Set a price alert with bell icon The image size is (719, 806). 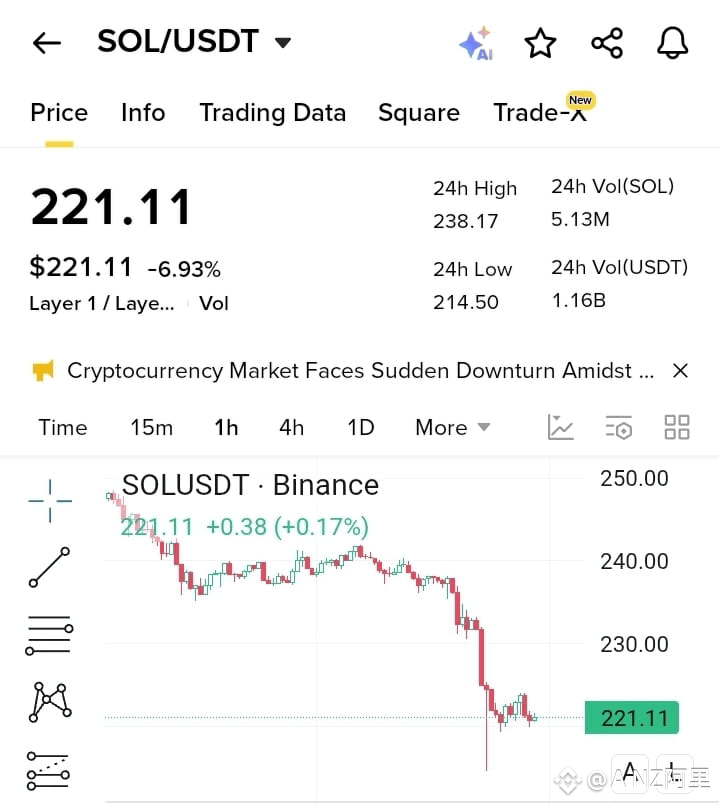click(x=673, y=43)
